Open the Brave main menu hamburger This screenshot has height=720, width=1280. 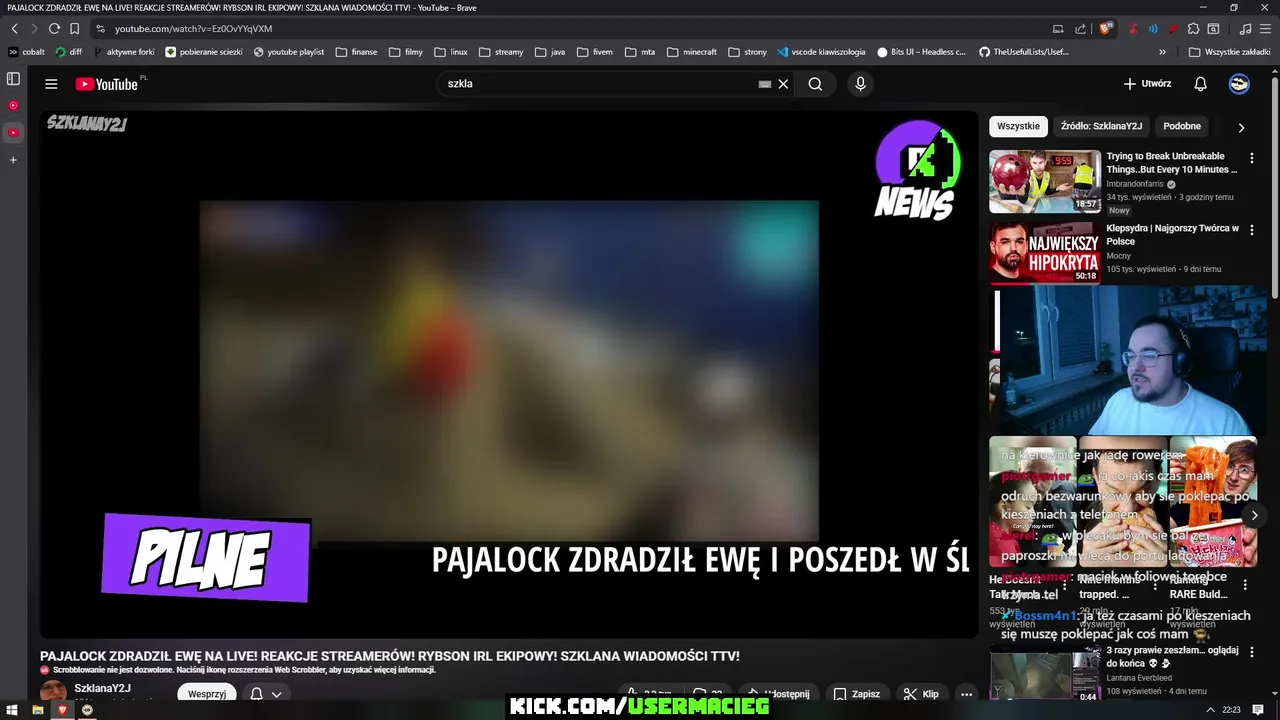pos(1265,29)
